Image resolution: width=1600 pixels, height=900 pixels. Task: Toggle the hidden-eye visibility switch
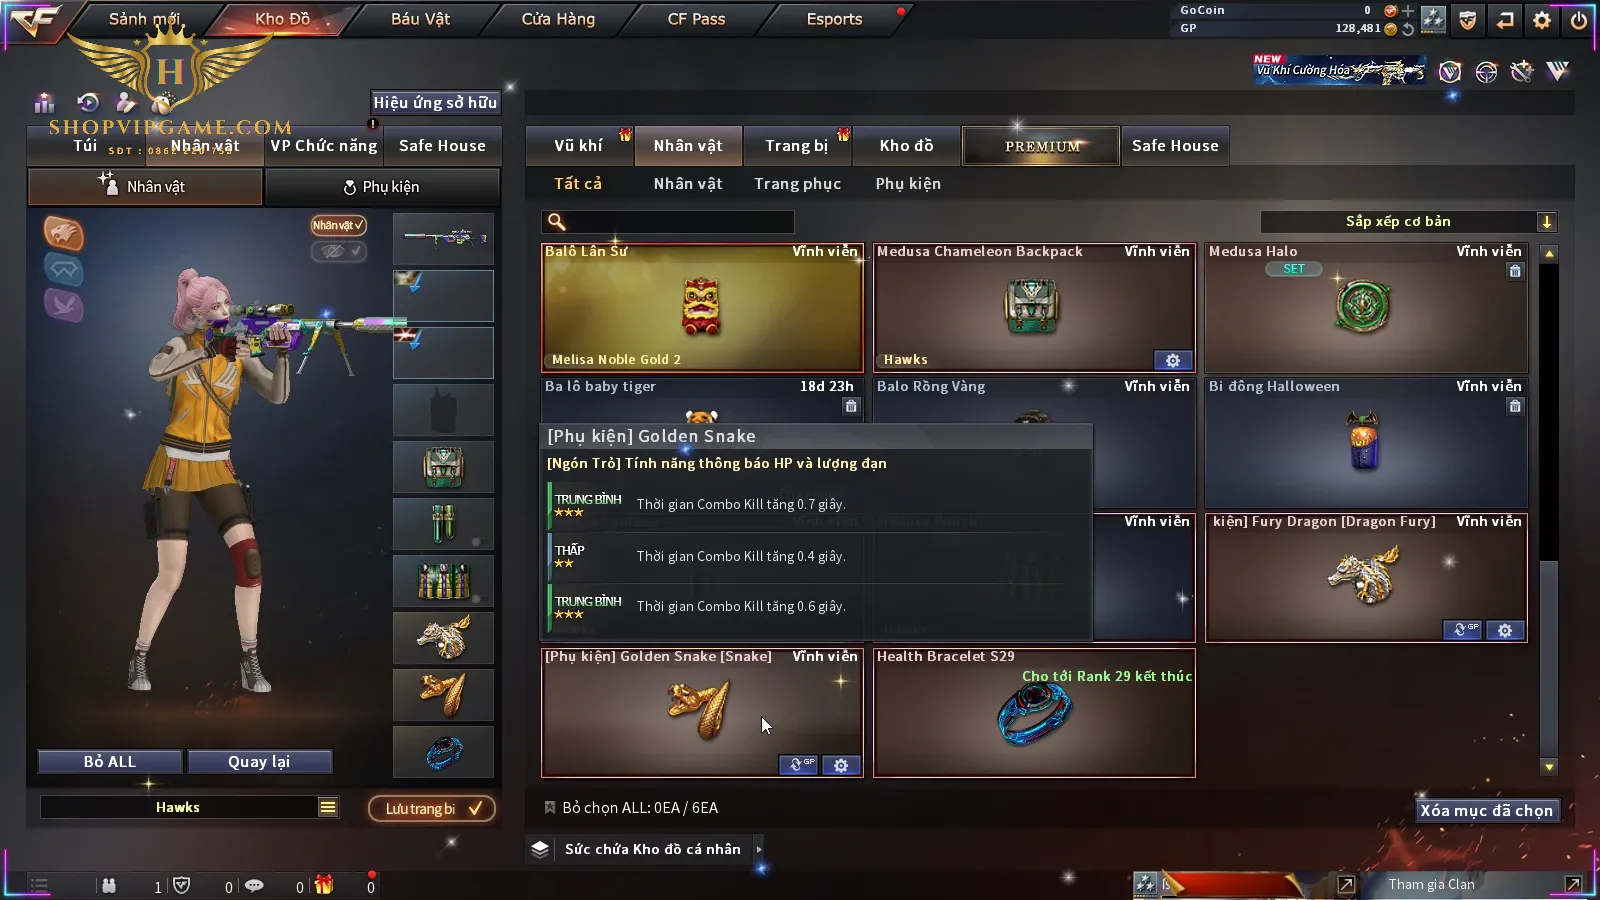[338, 251]
